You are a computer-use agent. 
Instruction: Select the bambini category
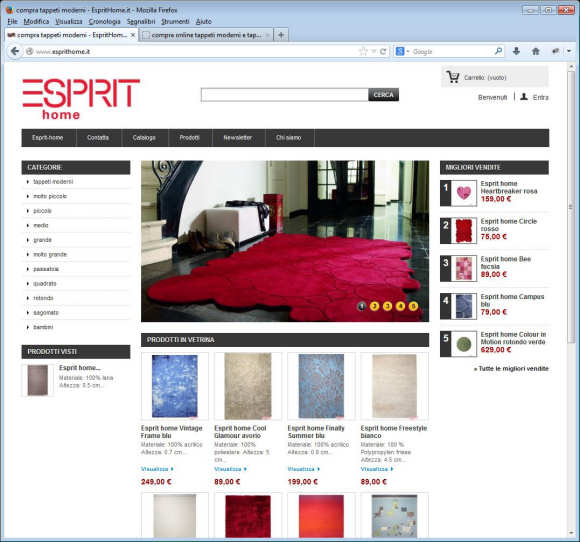(43, 327)
